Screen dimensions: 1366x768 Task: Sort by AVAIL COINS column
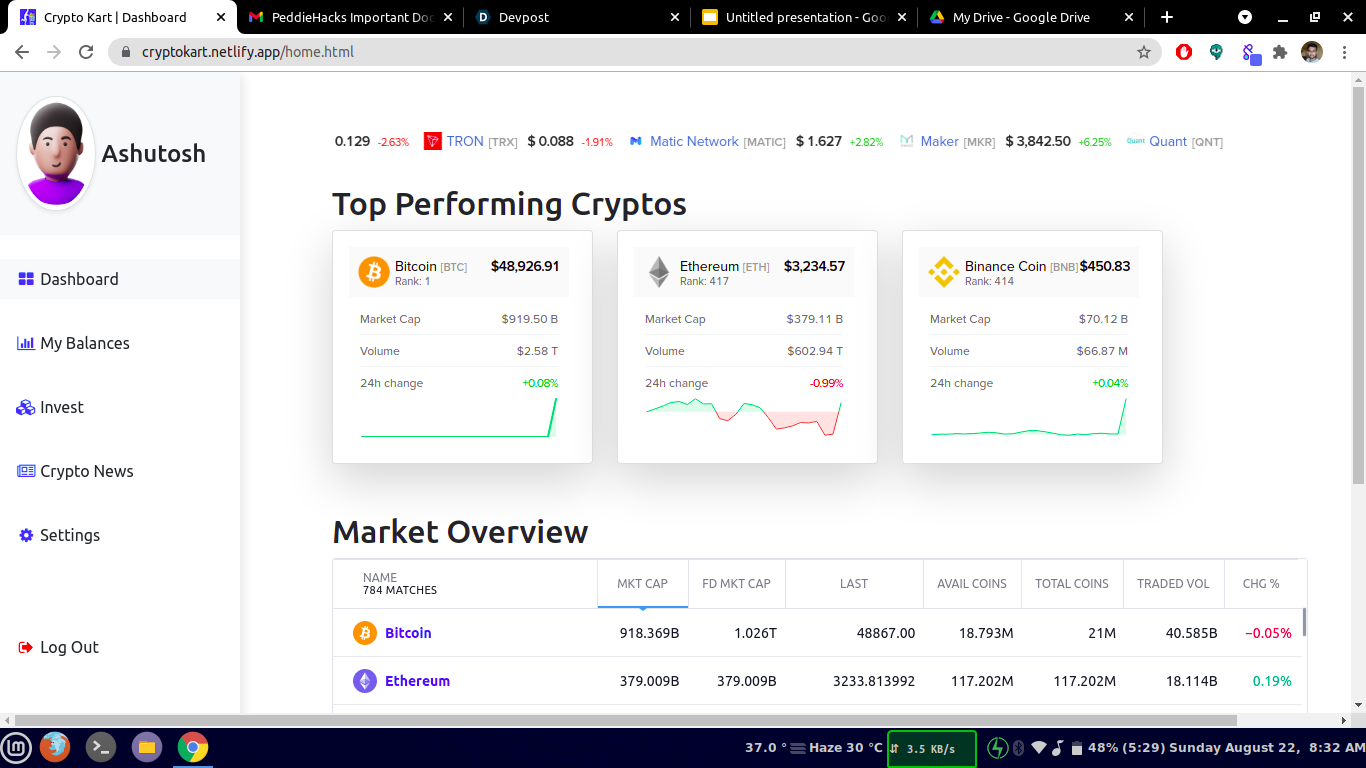point(972,583)
